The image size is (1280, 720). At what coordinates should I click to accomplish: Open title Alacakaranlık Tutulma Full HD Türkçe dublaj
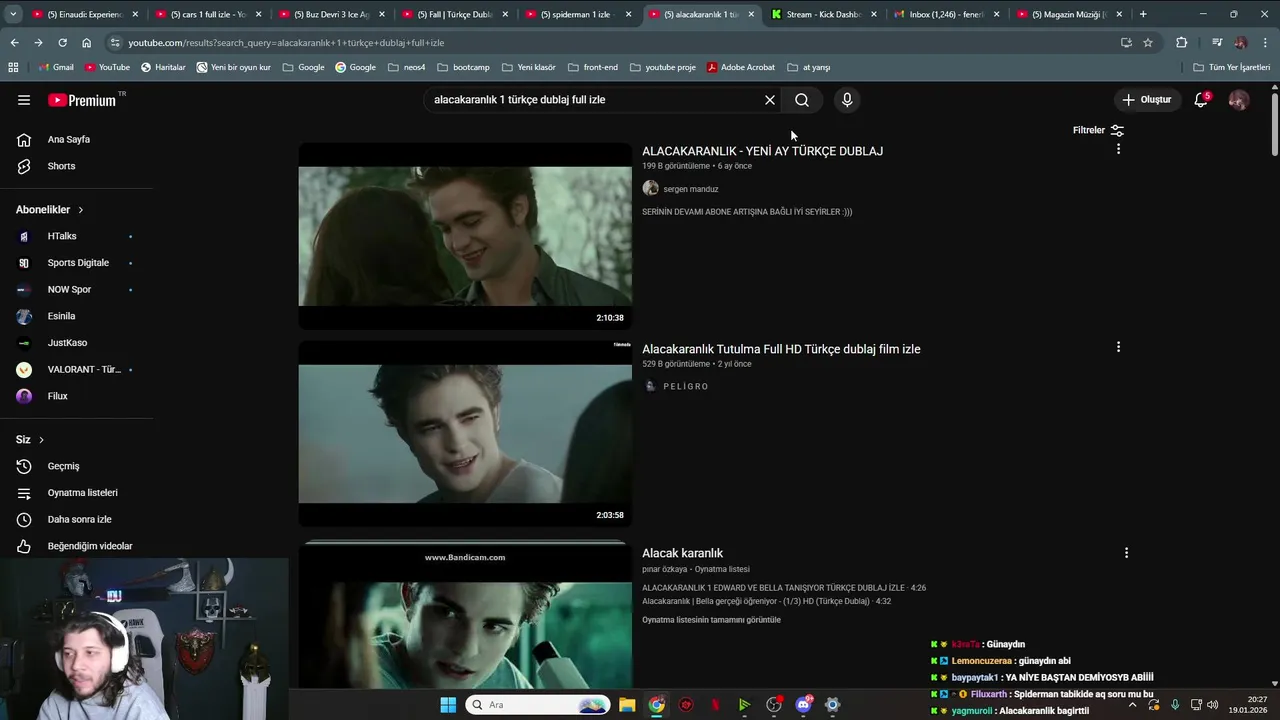point(781,349)
